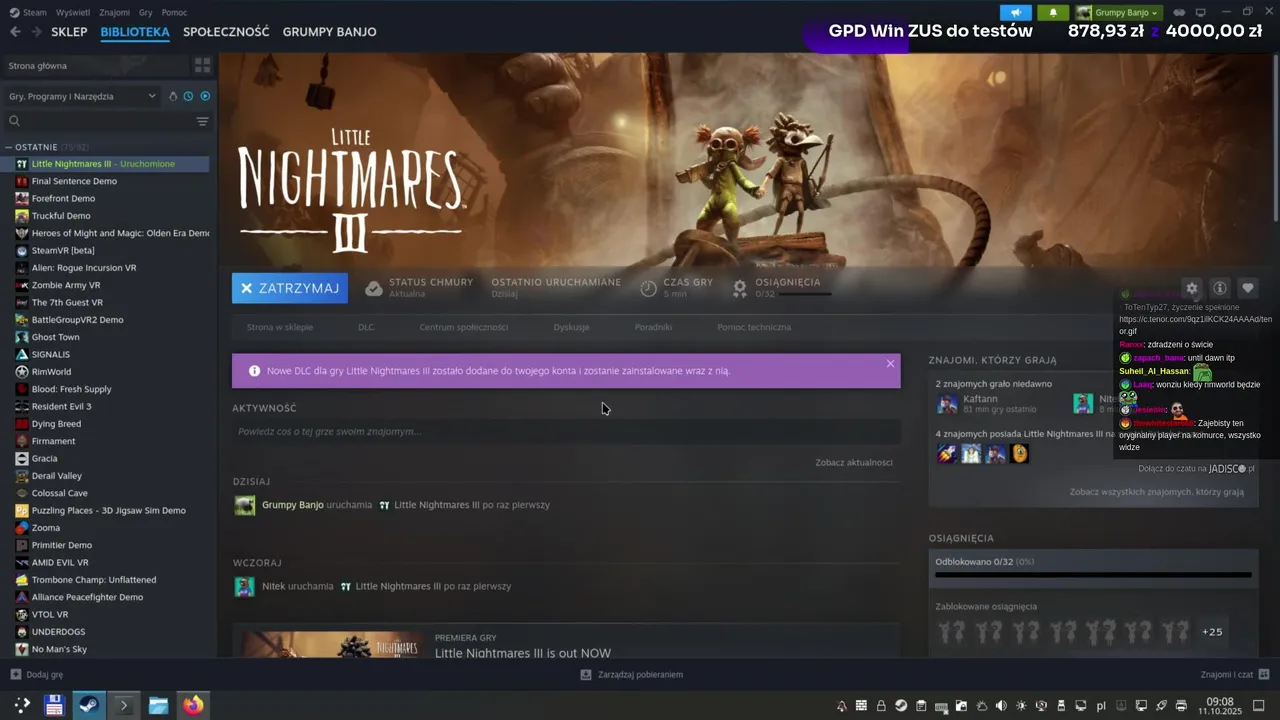Image resolution: width=1280 pixels, height=720 pixels.
Task: Open Strona w sklepie link
Action: (280, 327)
